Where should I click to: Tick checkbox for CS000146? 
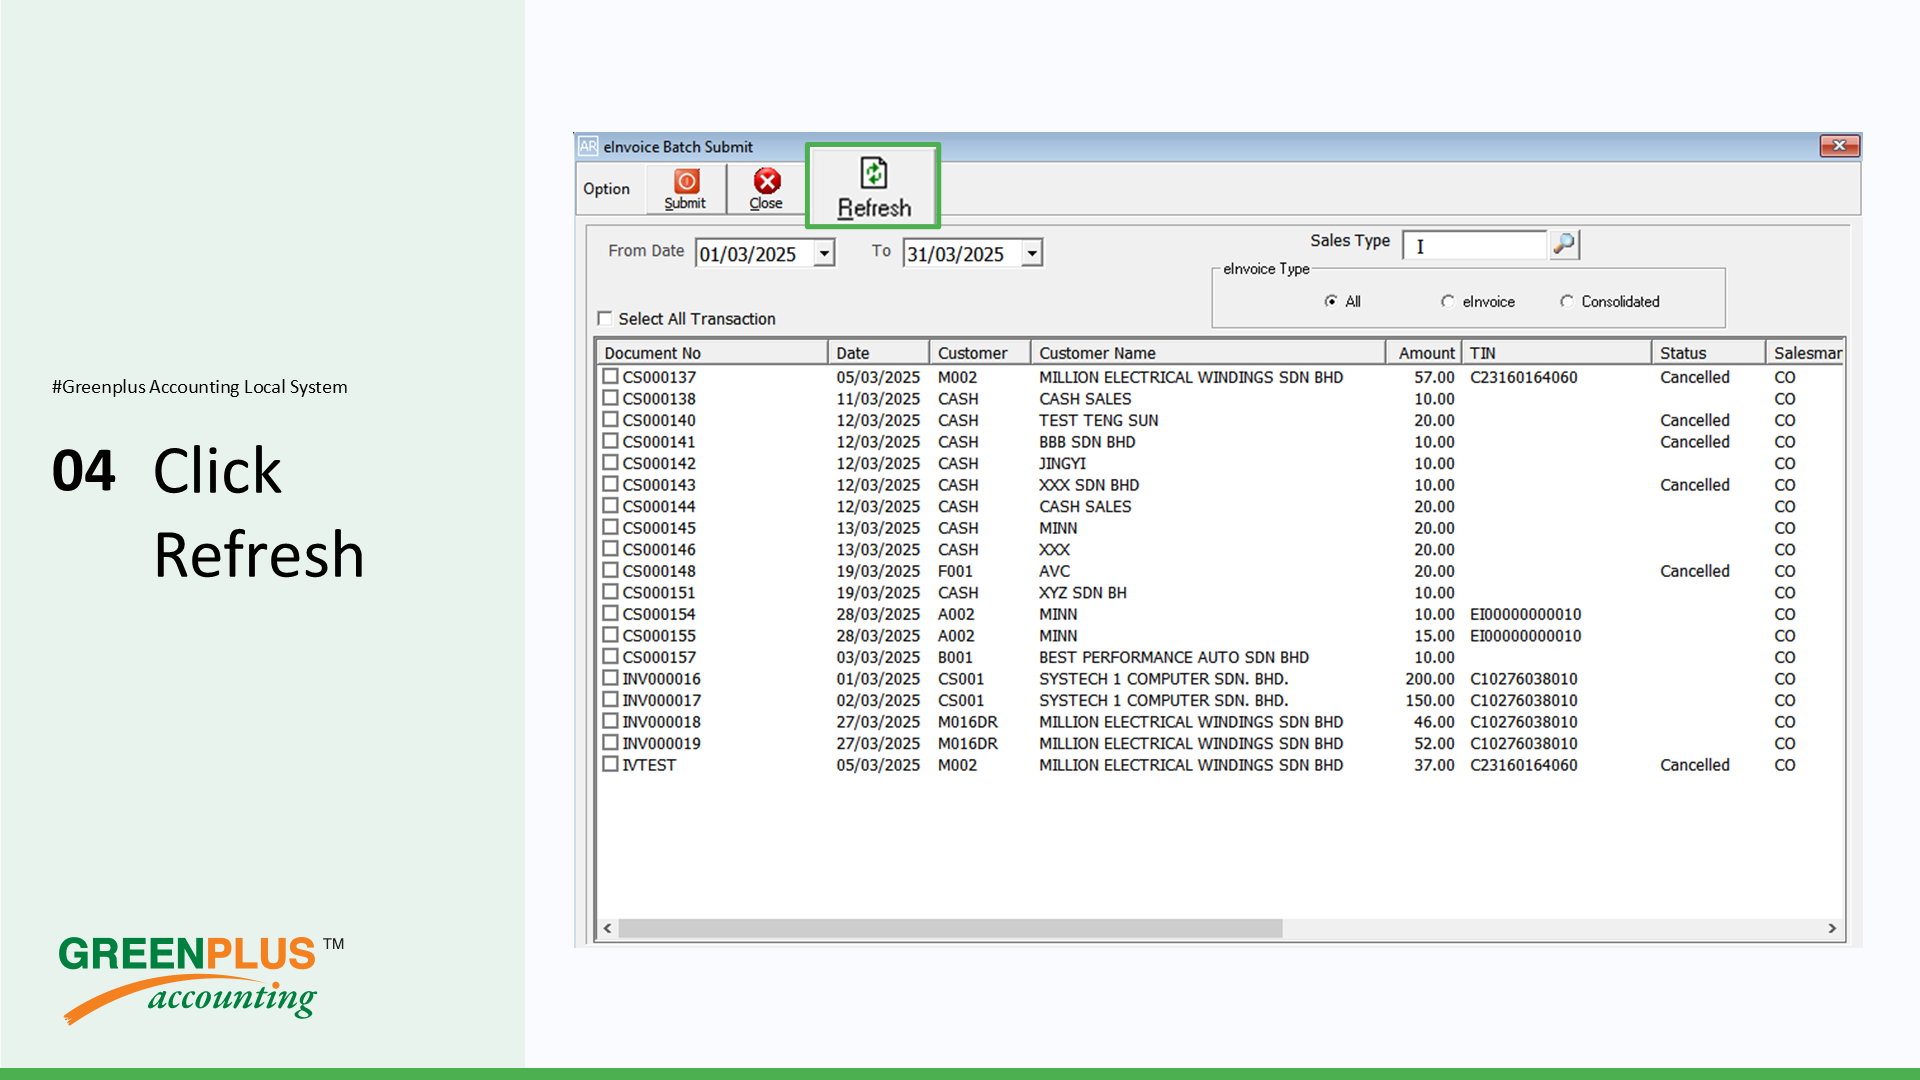(610, 548)
